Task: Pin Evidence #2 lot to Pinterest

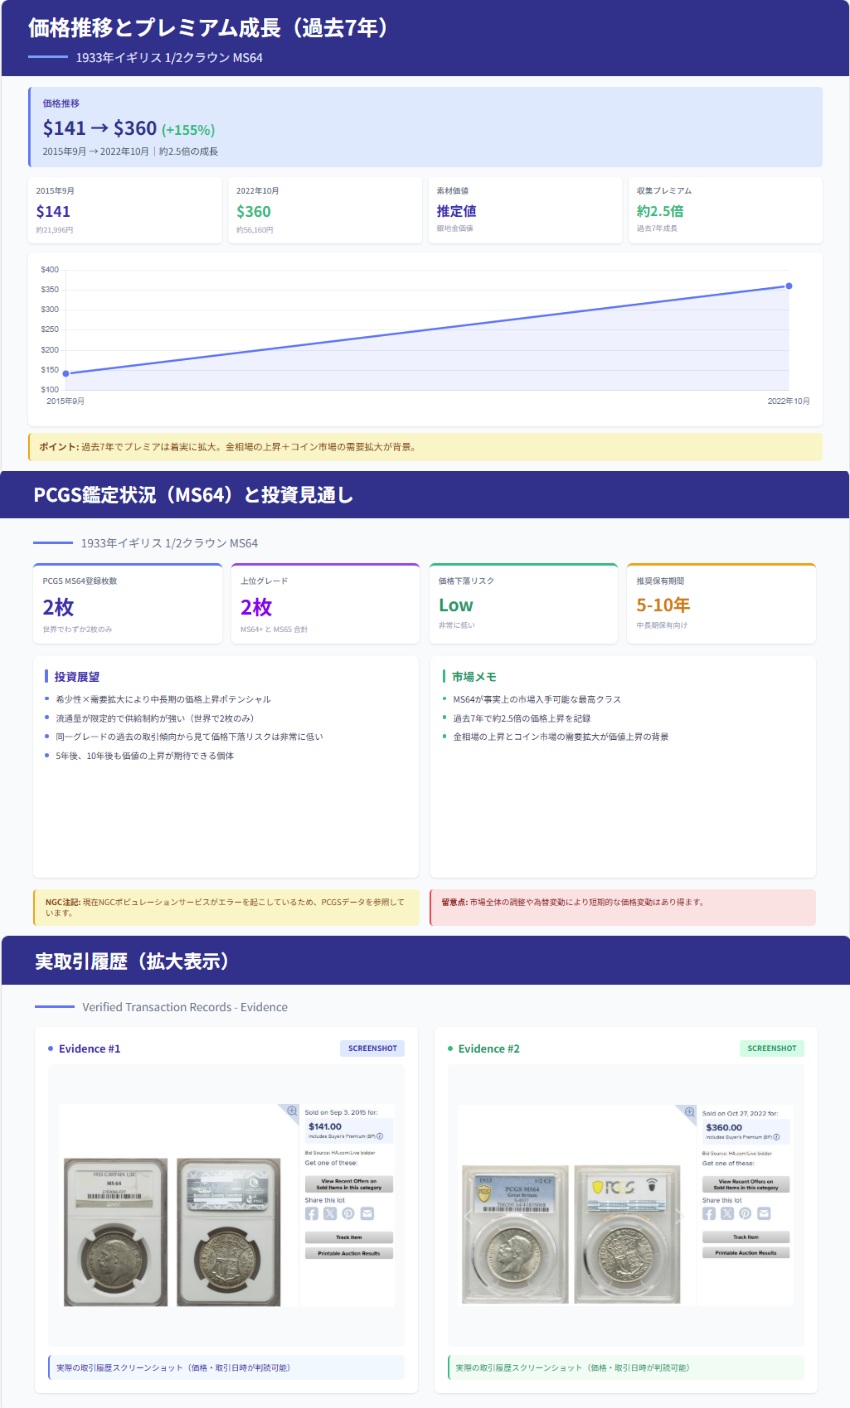Action: pyautogui.click(x=745, y=1214)
